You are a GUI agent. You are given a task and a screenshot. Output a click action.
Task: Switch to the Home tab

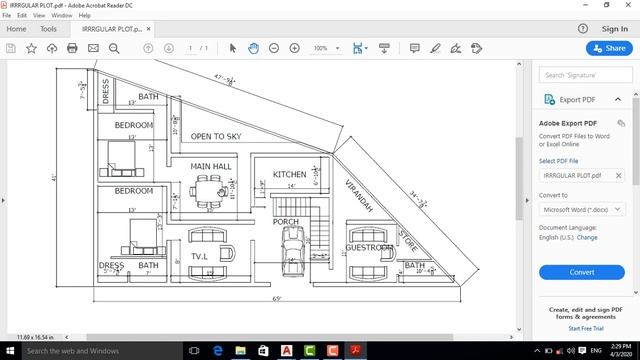click(16, 29)
